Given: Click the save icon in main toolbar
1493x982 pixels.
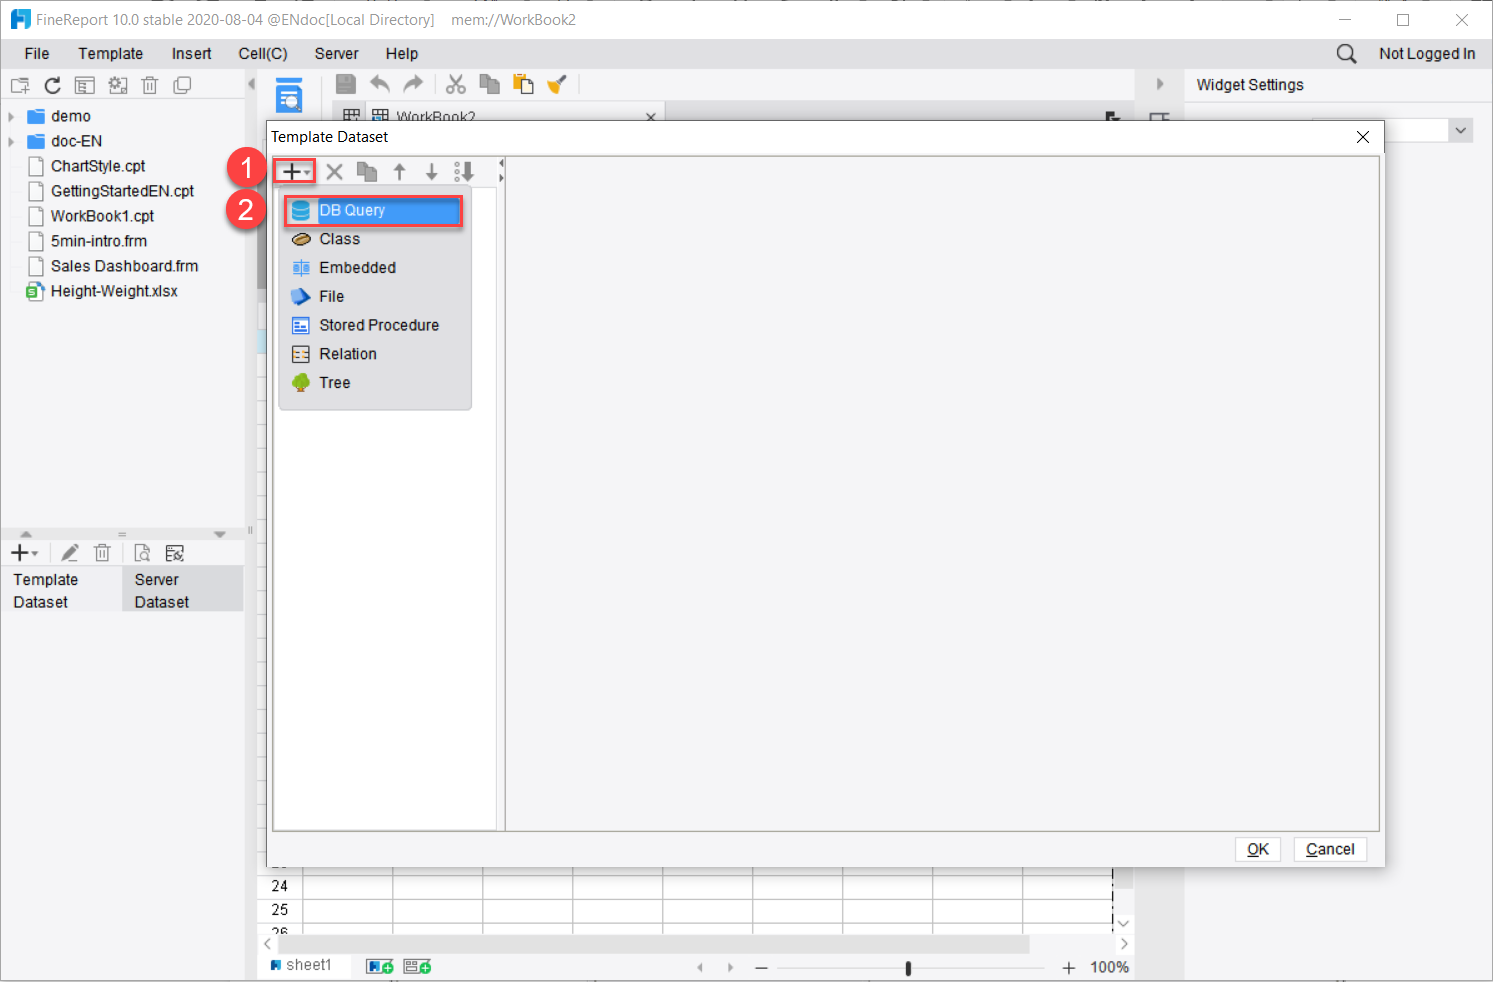Looking at the screenshot, I should tap(345, 84).
